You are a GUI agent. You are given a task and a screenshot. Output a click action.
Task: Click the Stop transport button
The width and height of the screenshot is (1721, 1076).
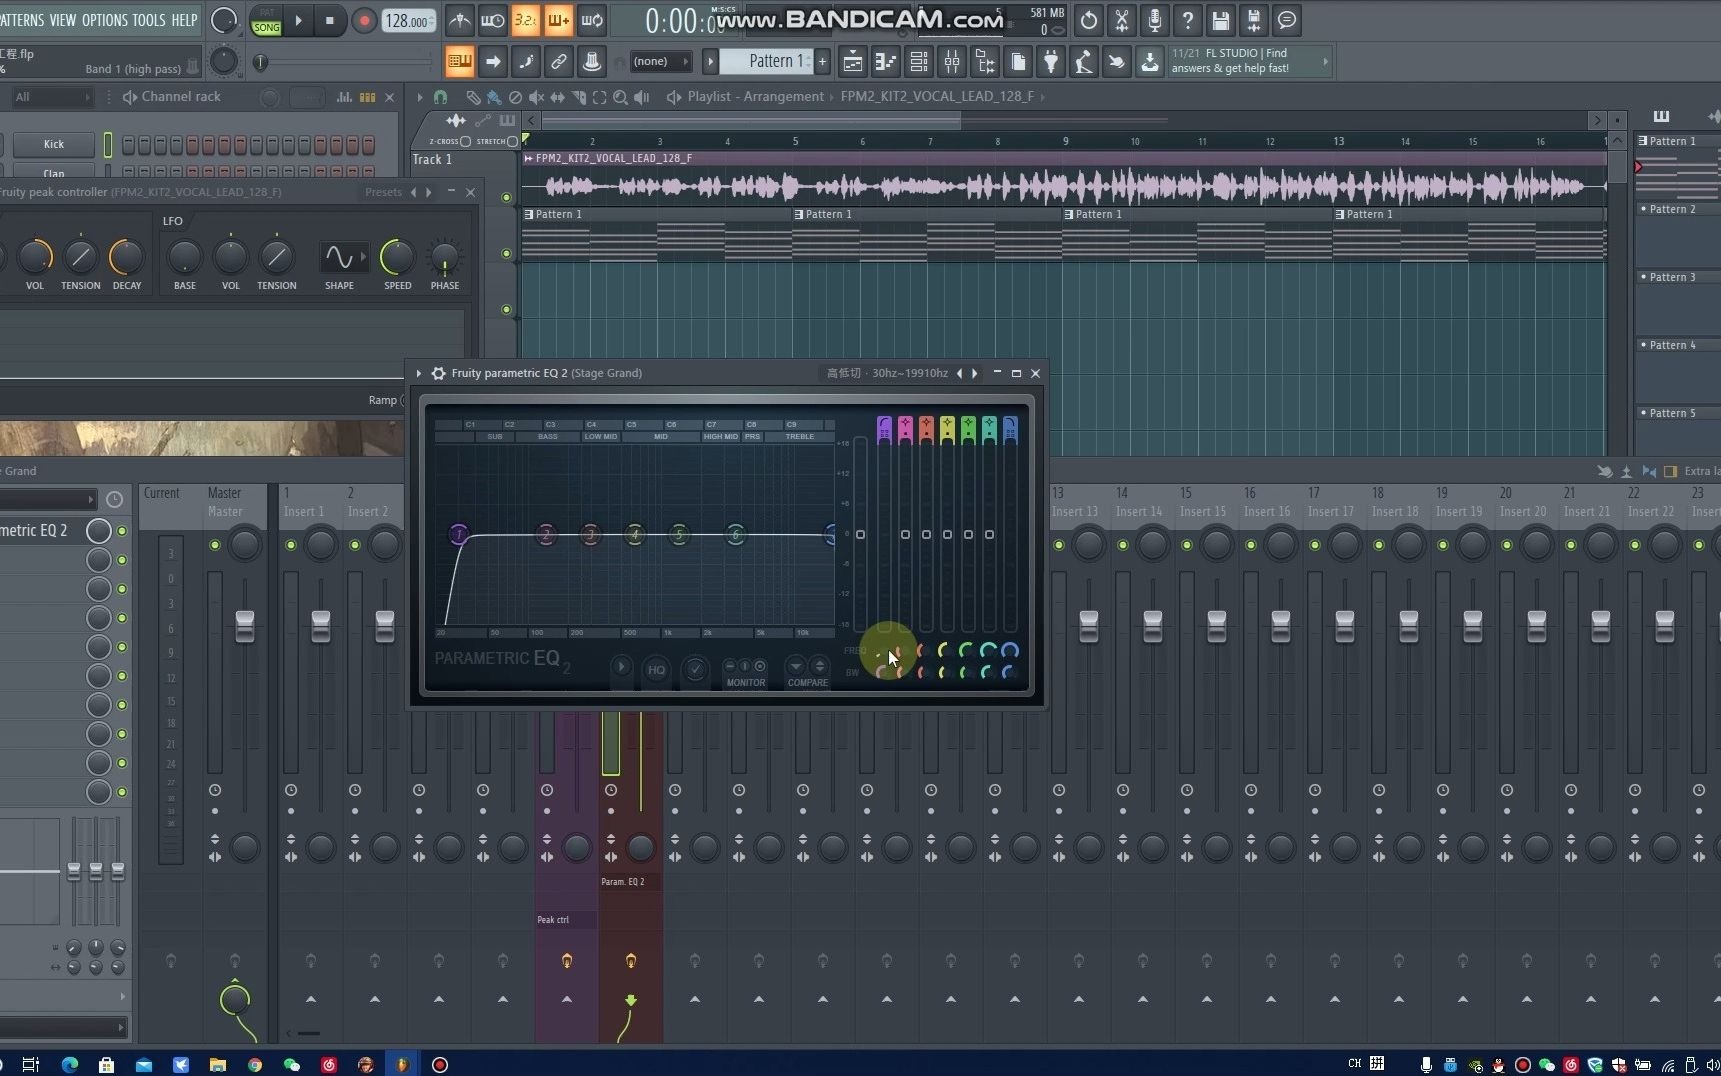coord(330,20)
